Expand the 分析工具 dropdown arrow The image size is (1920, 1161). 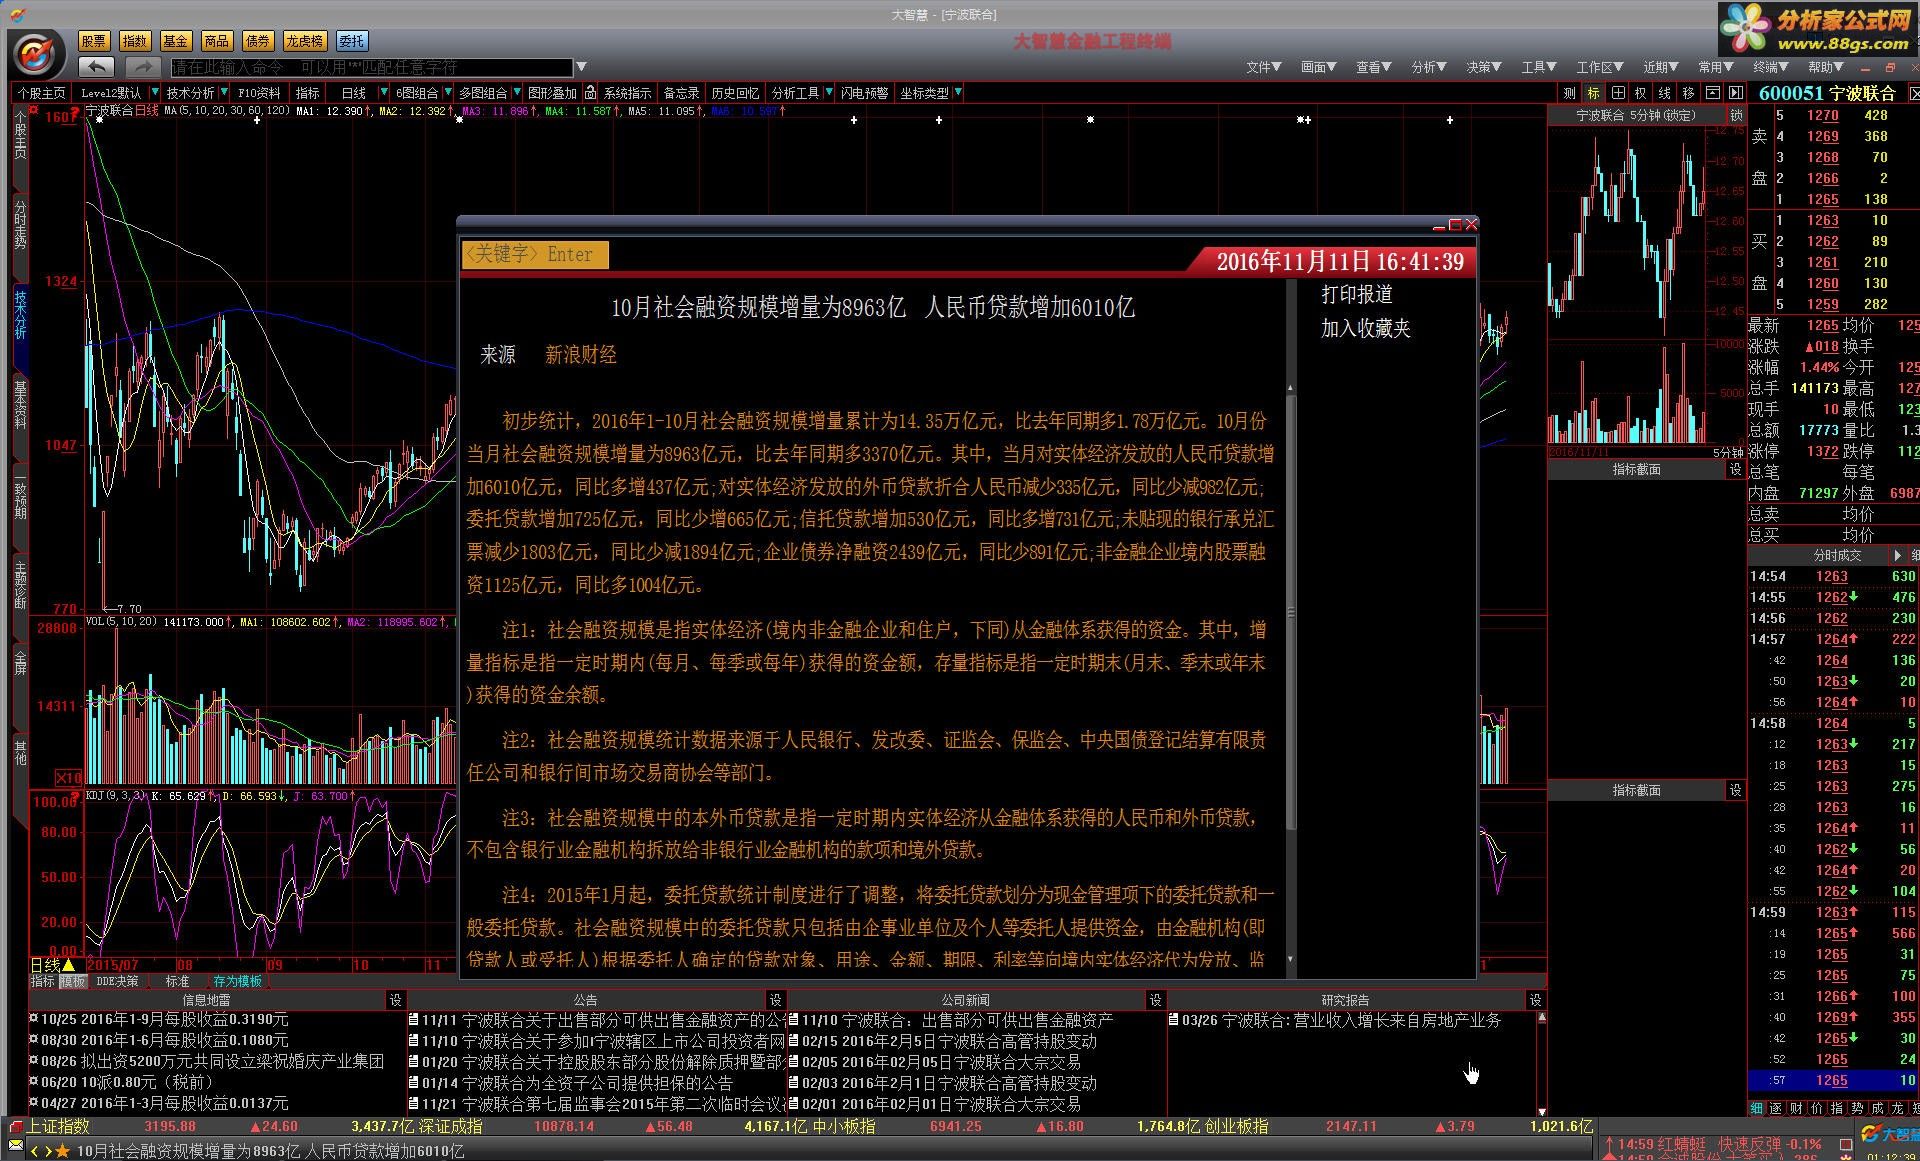pos(827,93)
